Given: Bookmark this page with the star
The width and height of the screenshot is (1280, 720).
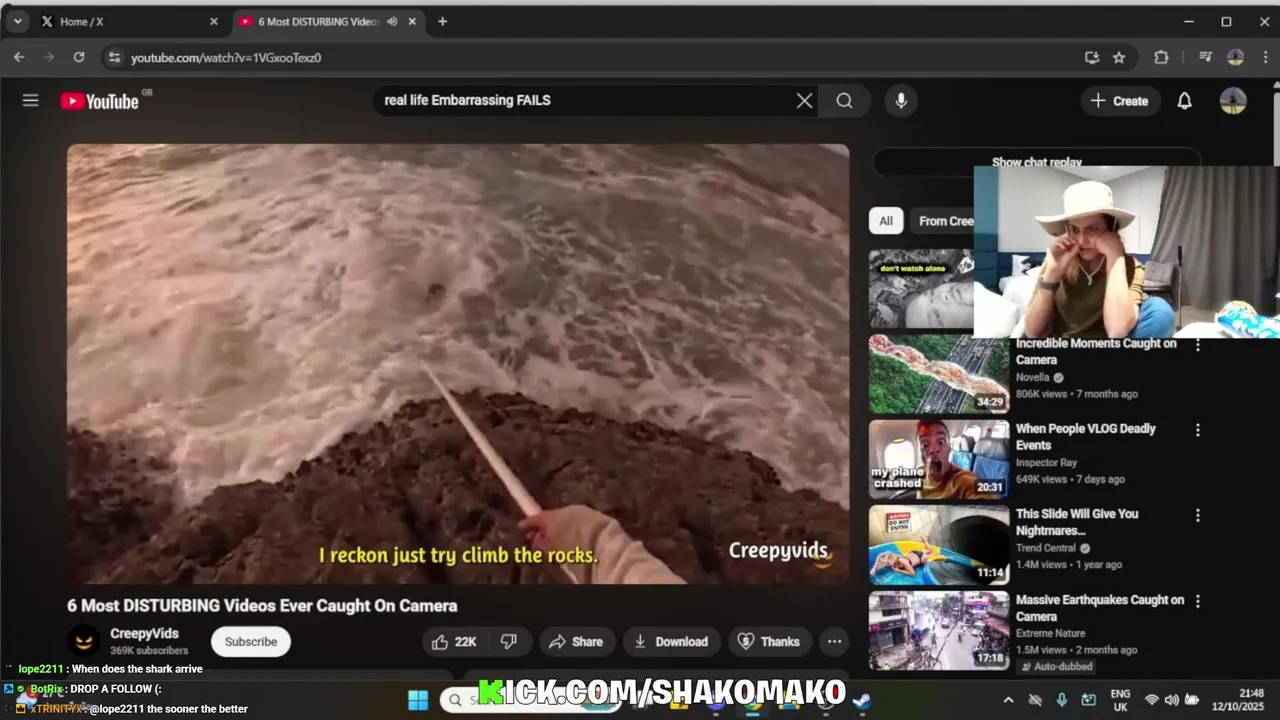Looking at the screenshot, I should (1119, 57).
